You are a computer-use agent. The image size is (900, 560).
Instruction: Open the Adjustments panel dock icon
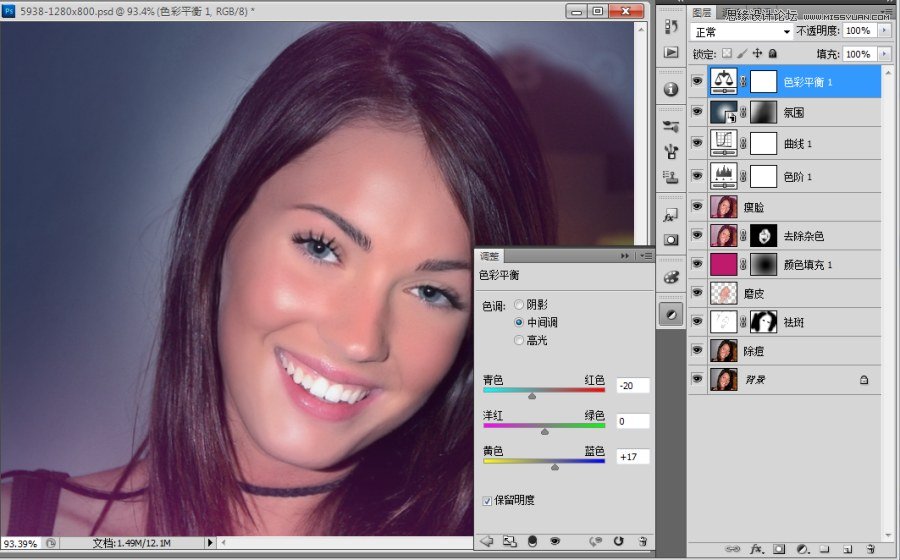point(670,314)
